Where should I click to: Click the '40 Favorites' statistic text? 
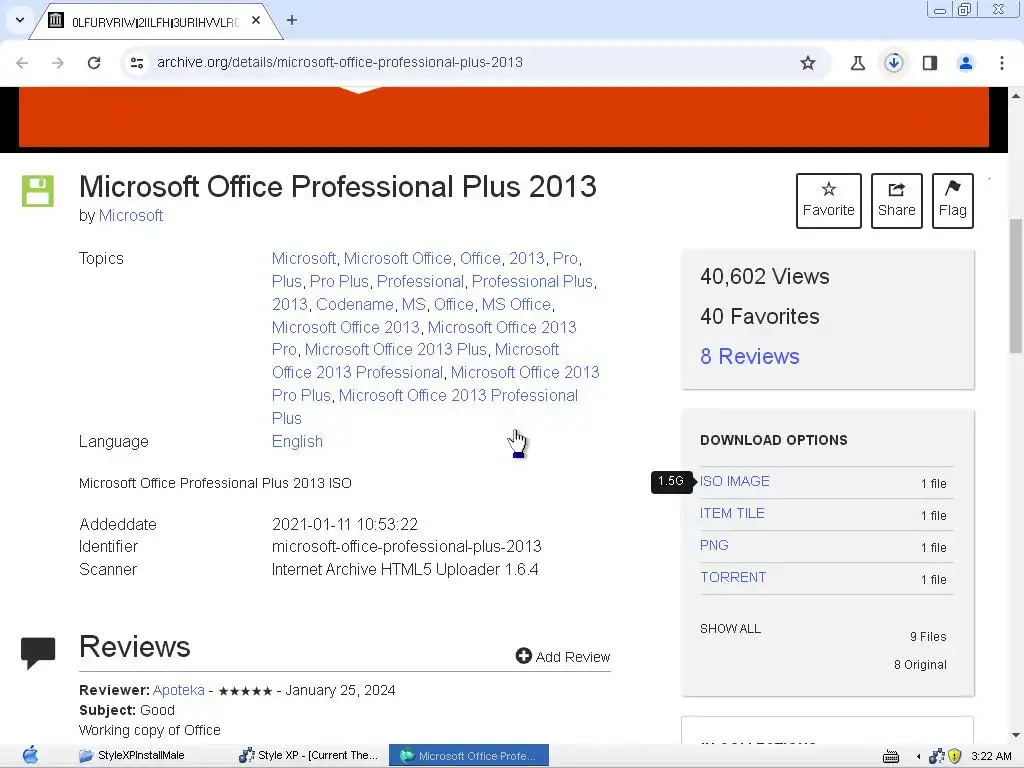click(x=760, y=316)
